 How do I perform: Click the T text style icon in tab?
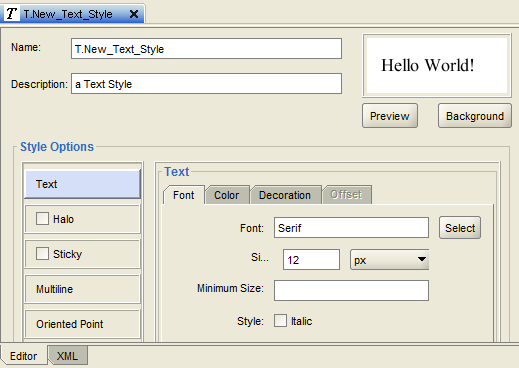[x=12, y=14]
